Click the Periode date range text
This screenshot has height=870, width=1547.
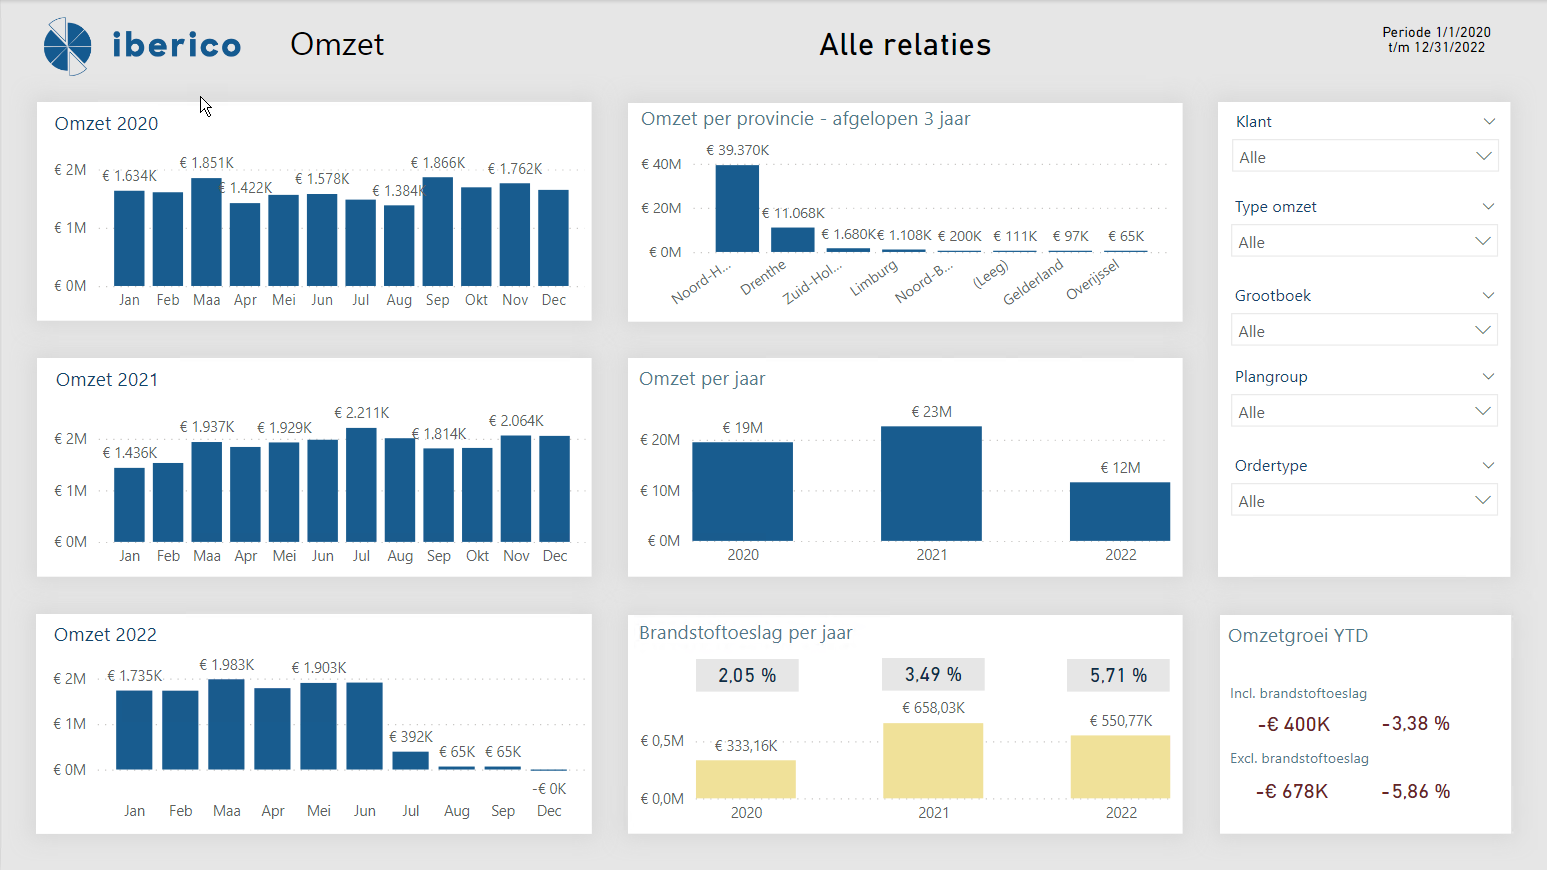click(x=1437, y=40)
